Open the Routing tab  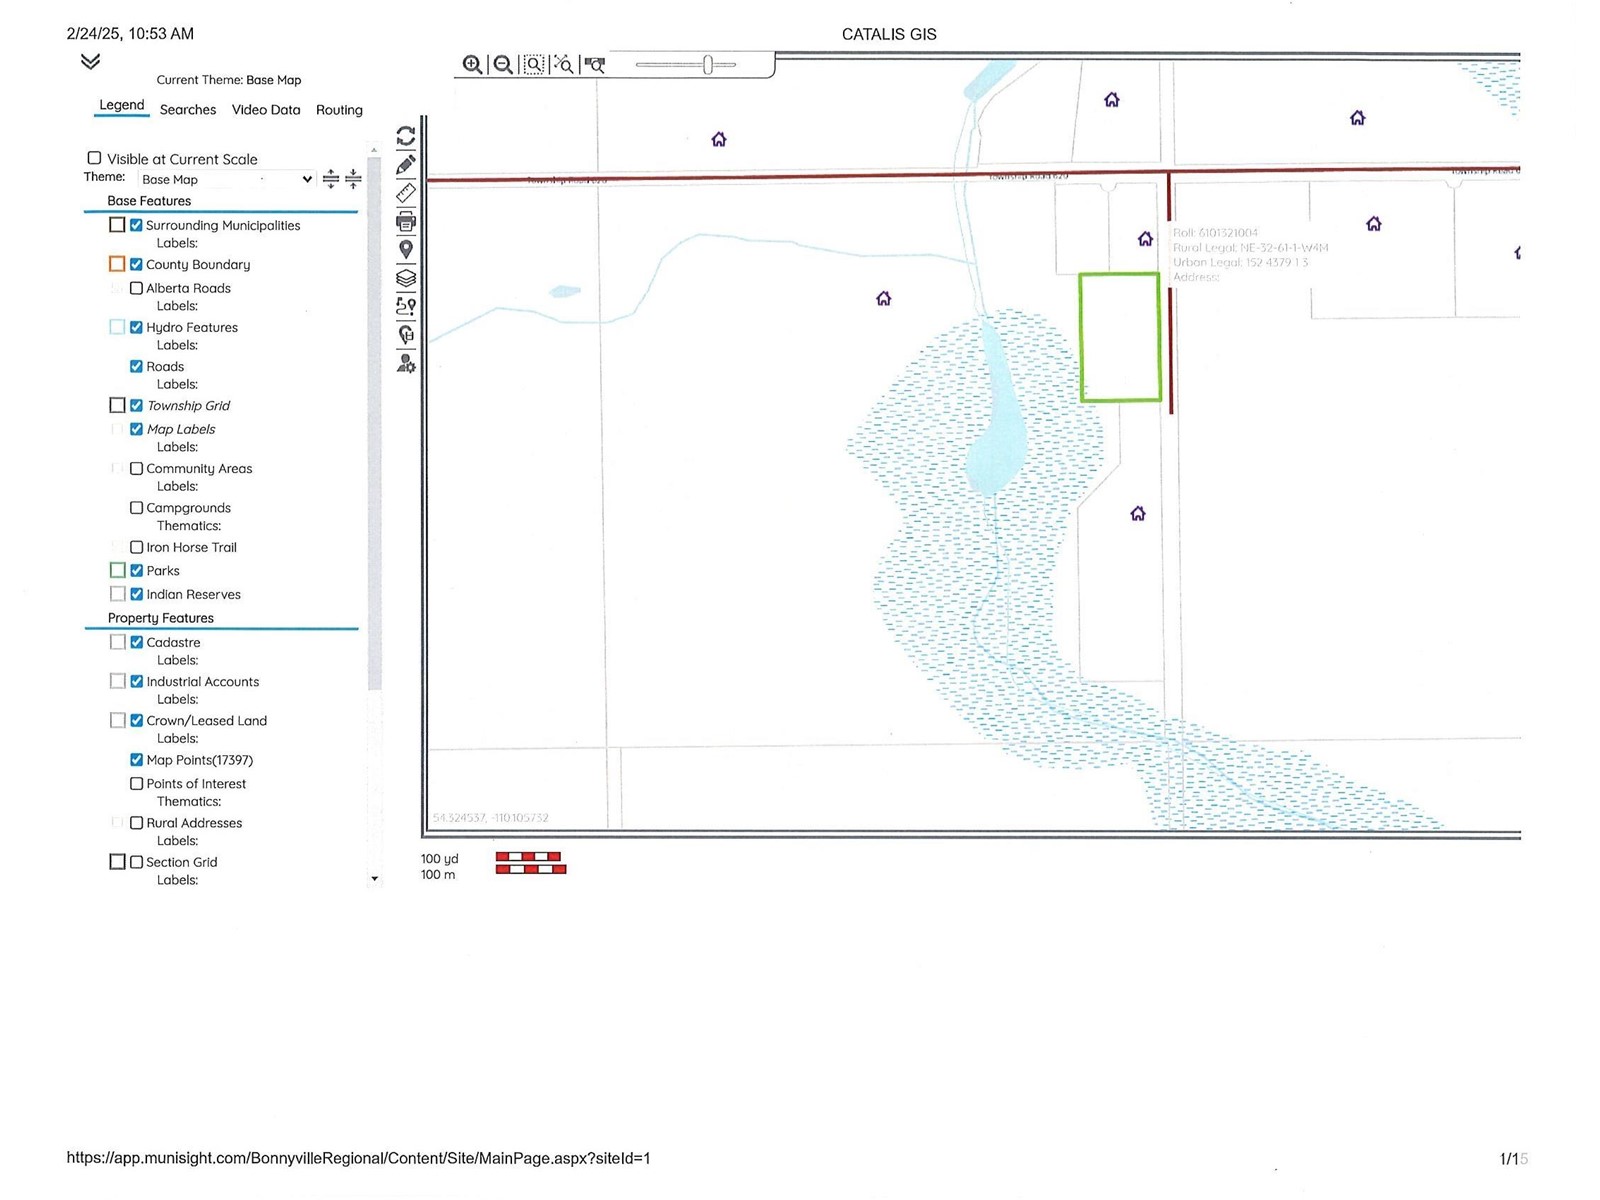(x=339, y=110)
